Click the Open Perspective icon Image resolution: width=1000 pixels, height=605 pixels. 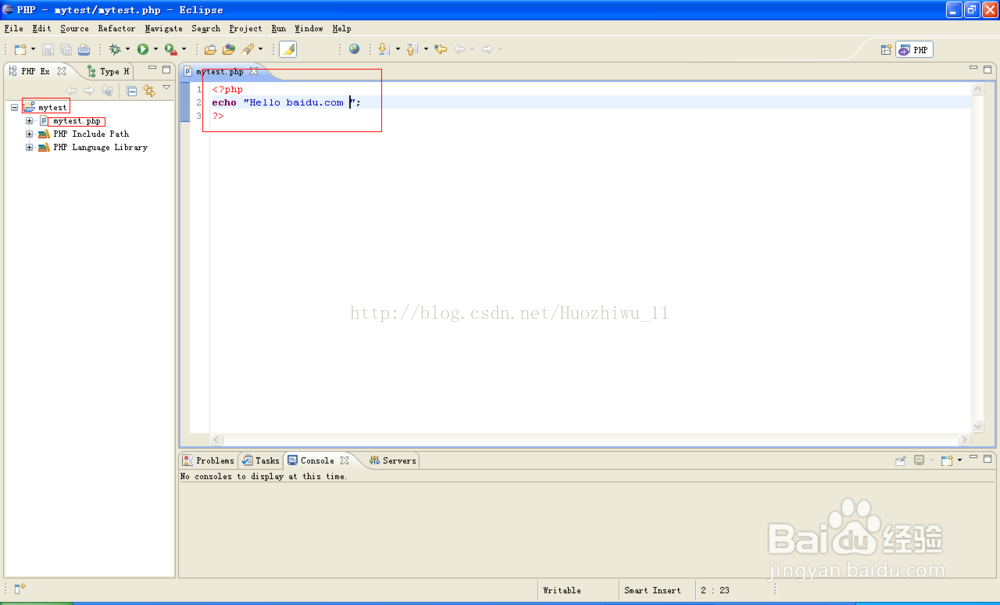tap(886, 50)
